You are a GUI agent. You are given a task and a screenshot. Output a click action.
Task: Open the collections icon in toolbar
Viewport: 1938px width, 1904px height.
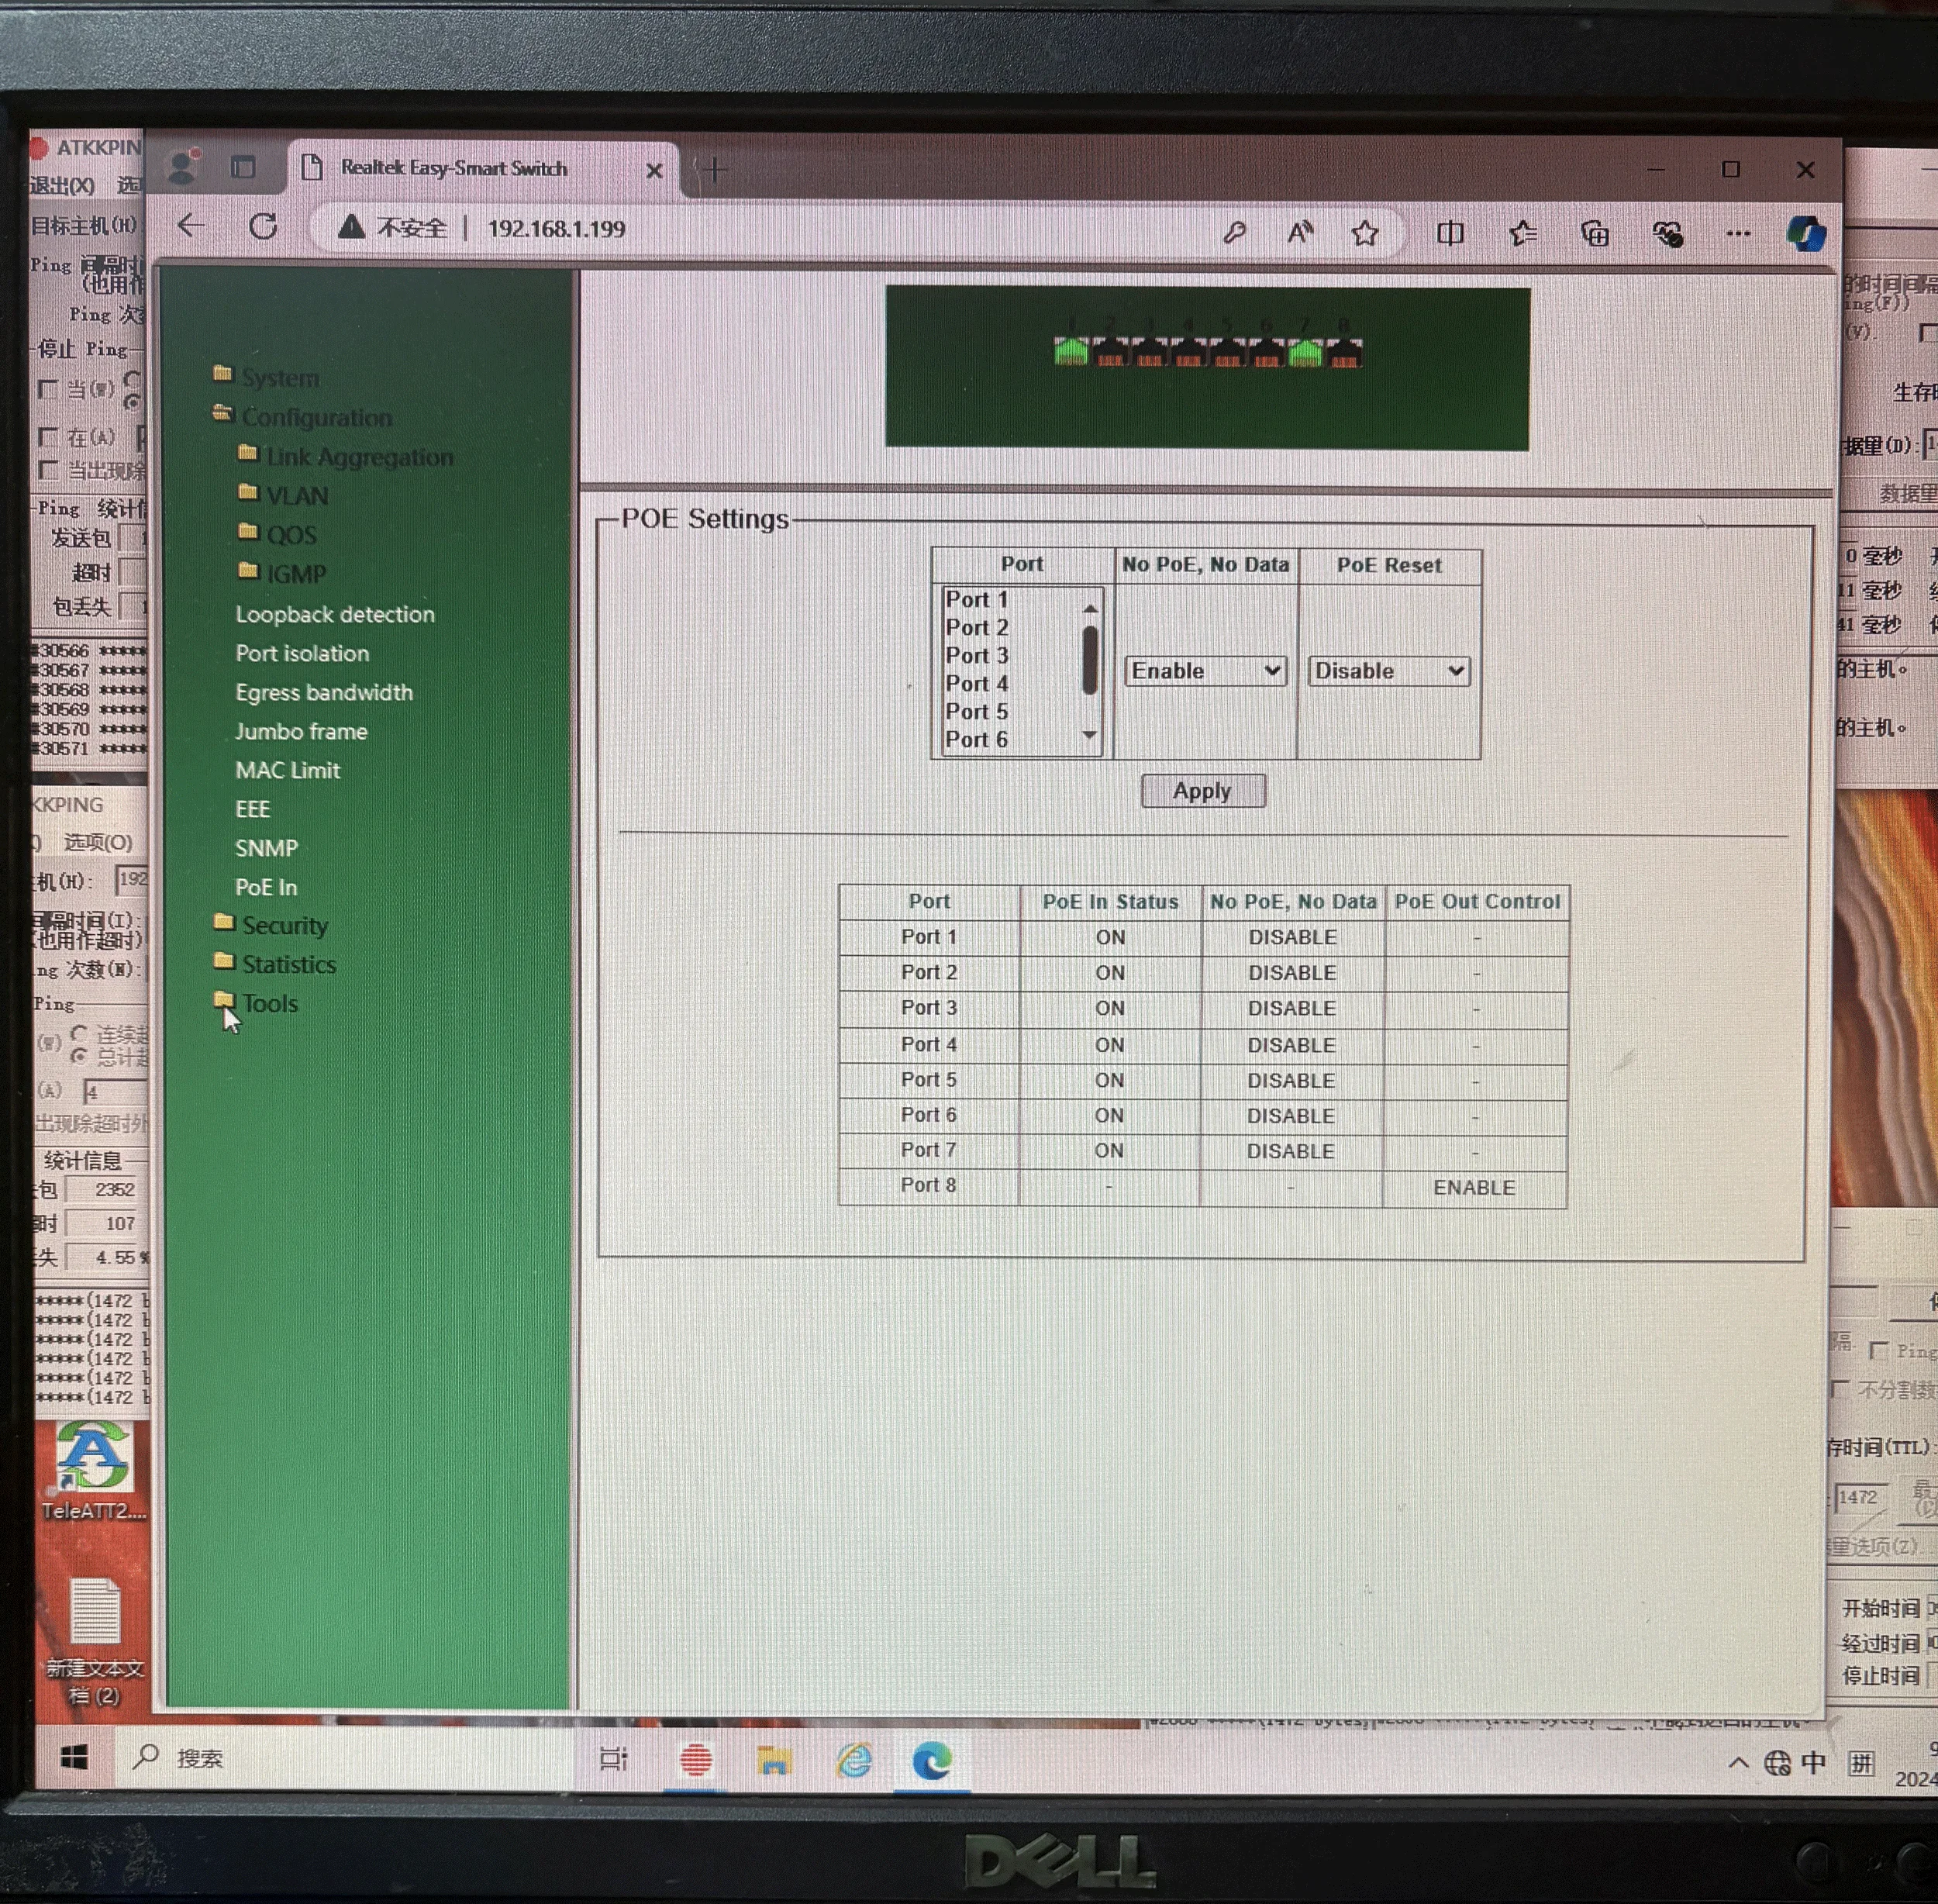point(1594,234)
